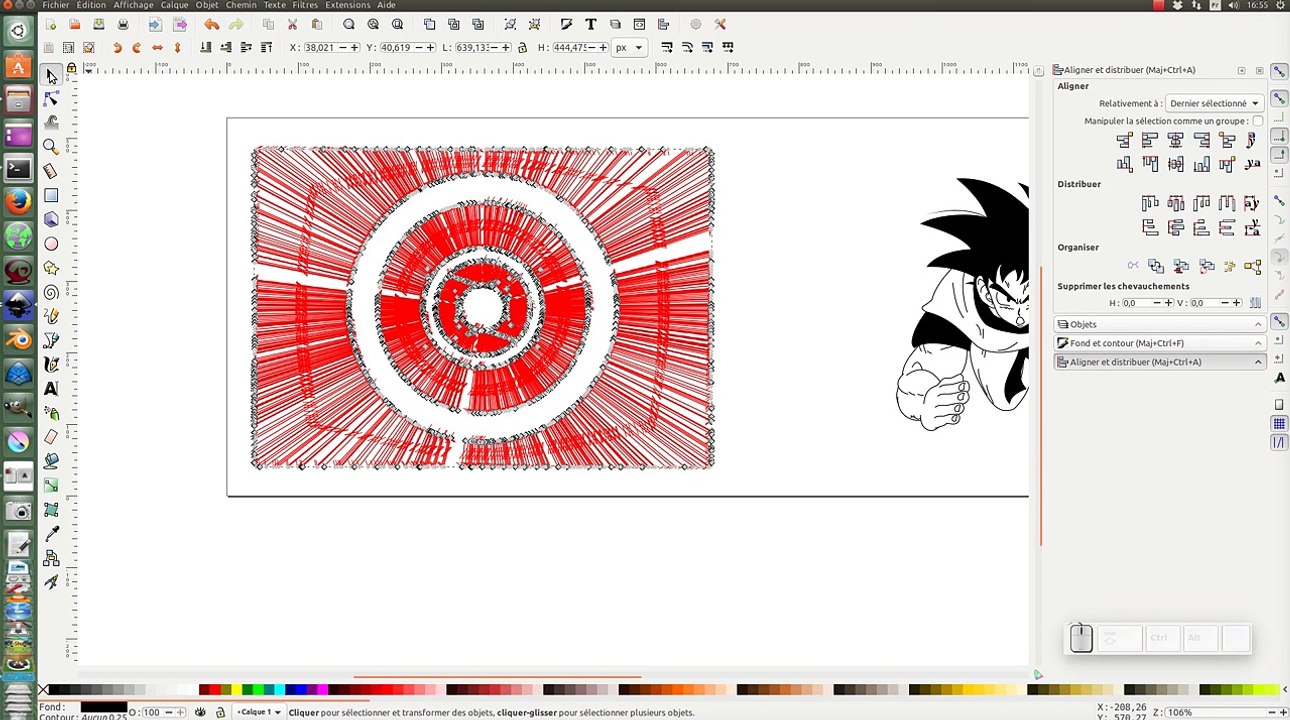
Task: Open the Calque menu
Action: point(174,5)
